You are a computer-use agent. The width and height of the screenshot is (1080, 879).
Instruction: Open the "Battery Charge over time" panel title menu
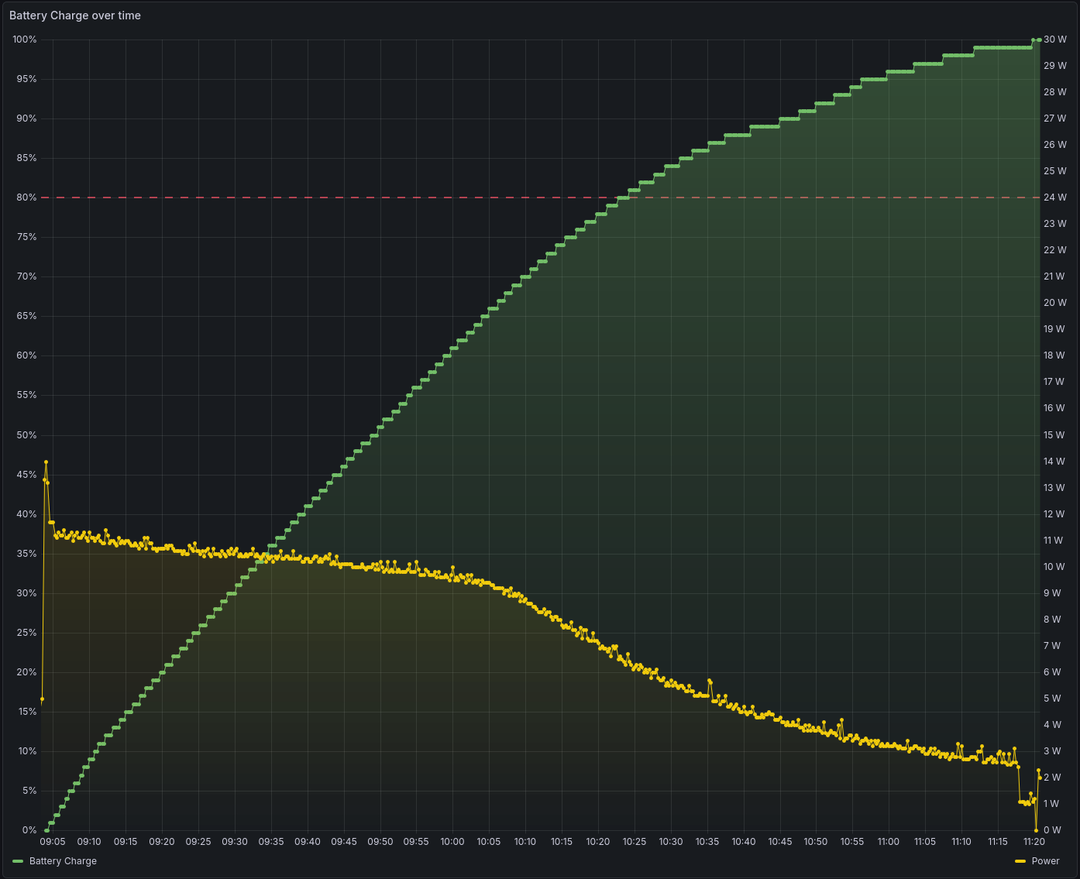click(75, 16)
